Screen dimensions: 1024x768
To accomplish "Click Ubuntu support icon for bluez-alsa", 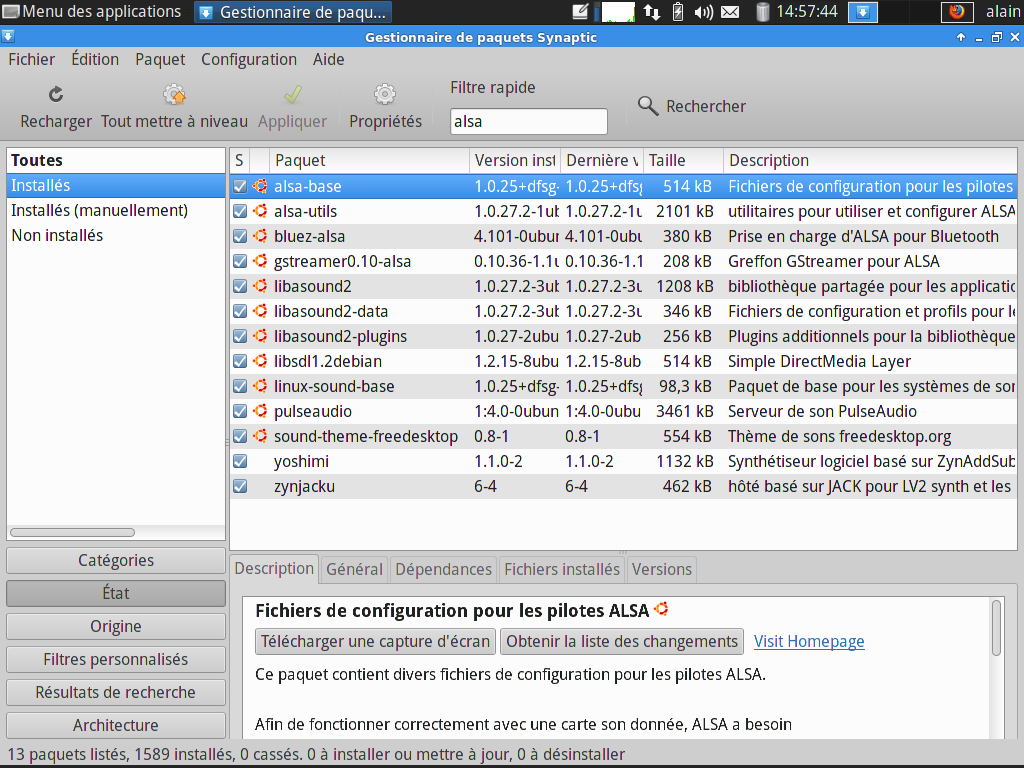I will (260, 236).
